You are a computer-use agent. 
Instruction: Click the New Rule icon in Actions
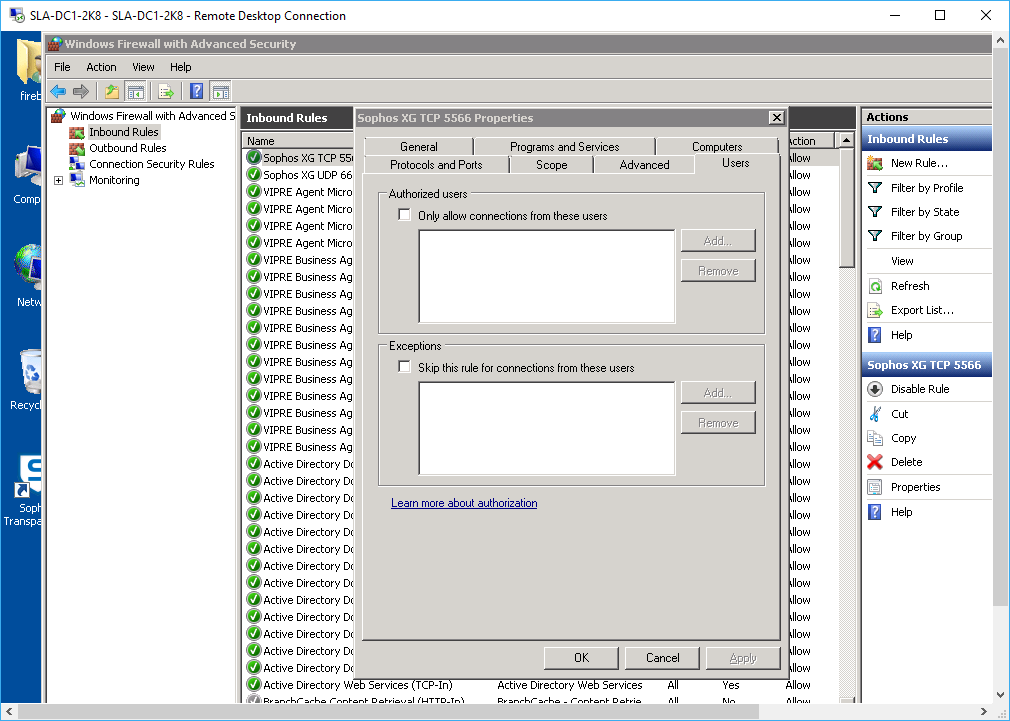(875, 163)
